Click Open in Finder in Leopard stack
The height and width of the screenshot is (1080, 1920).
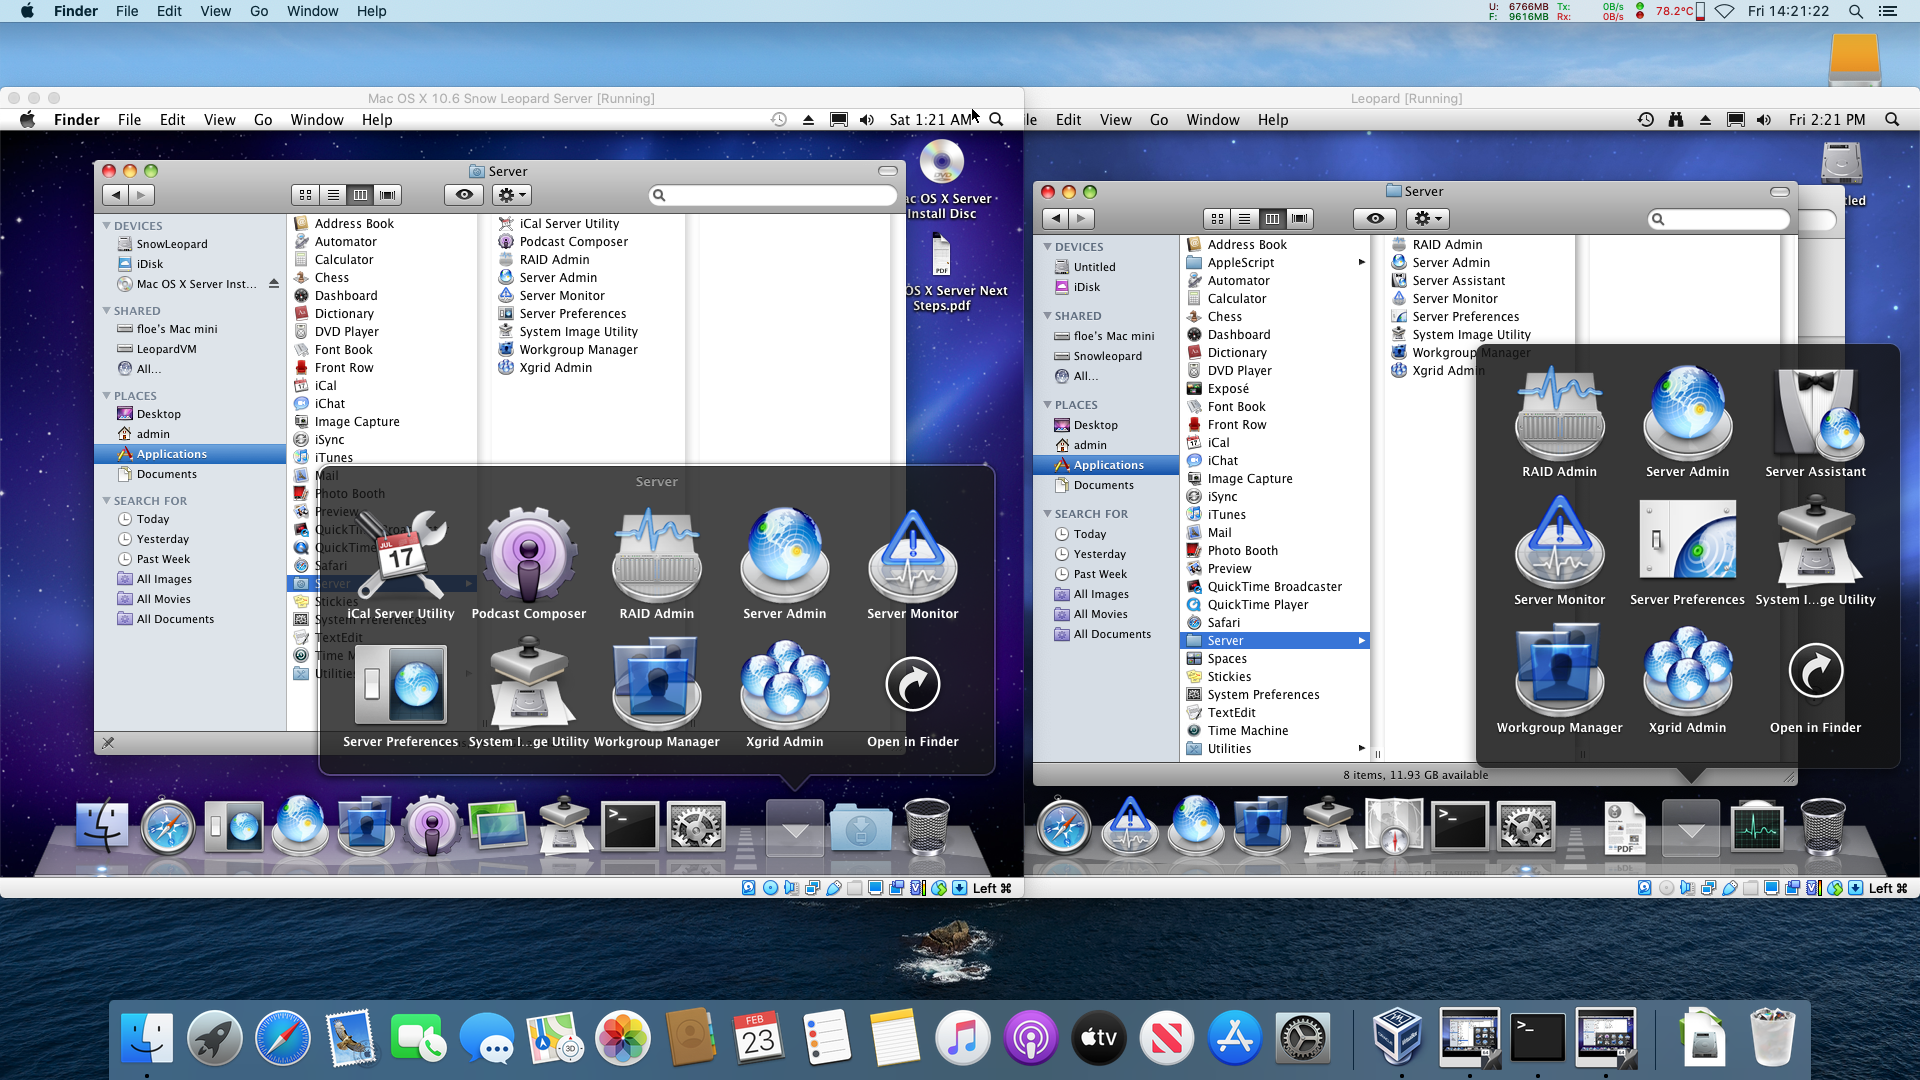[1816, 687]
